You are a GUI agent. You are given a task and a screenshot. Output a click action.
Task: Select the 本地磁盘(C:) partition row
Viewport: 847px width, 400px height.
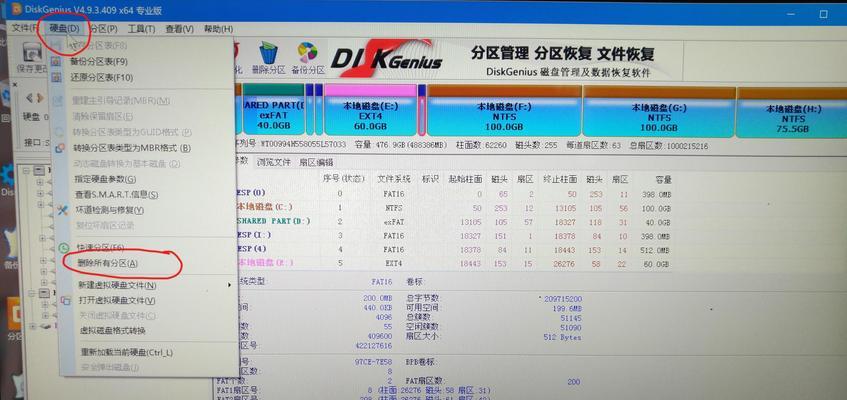(x=453, y=208)
